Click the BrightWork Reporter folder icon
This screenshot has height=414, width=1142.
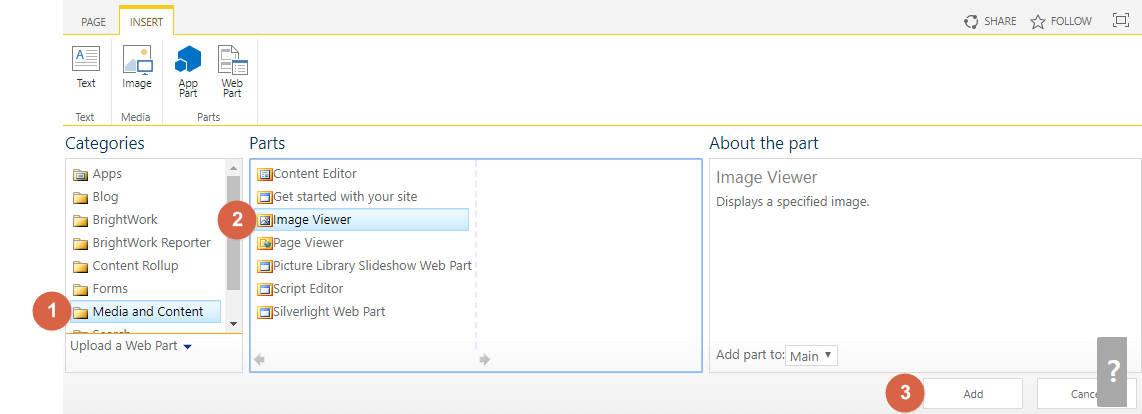(x=80, y=243)
